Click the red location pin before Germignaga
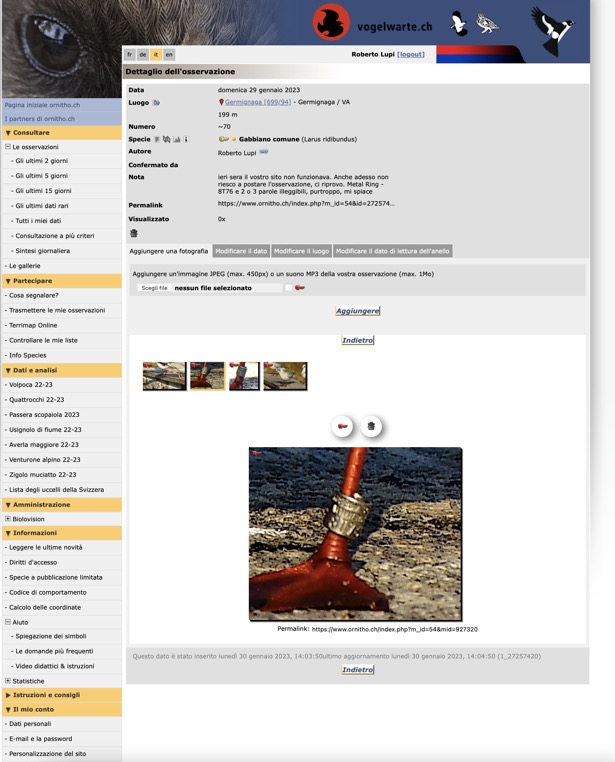 pos(221,102)
